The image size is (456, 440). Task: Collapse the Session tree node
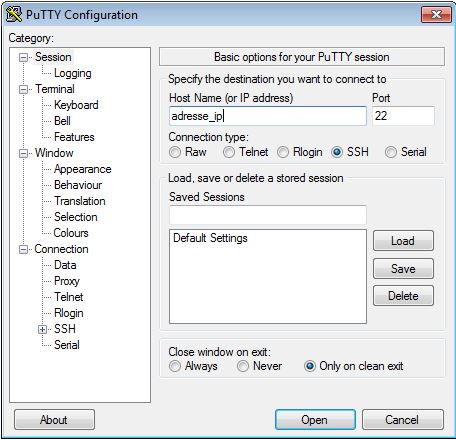coord(23,57)
